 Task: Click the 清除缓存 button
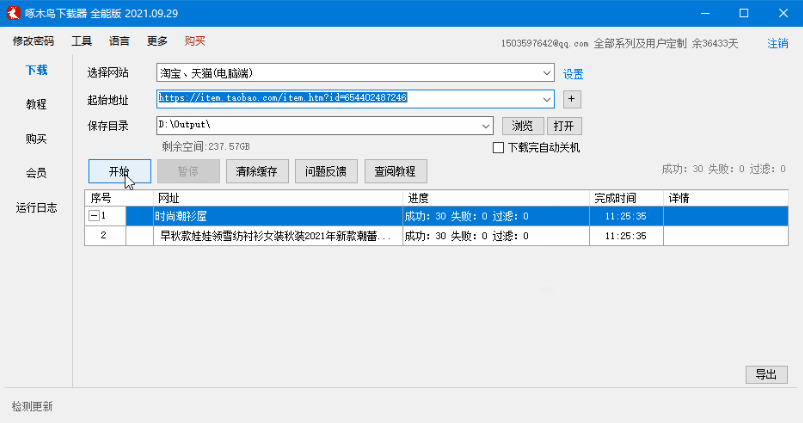coord(257,171)
